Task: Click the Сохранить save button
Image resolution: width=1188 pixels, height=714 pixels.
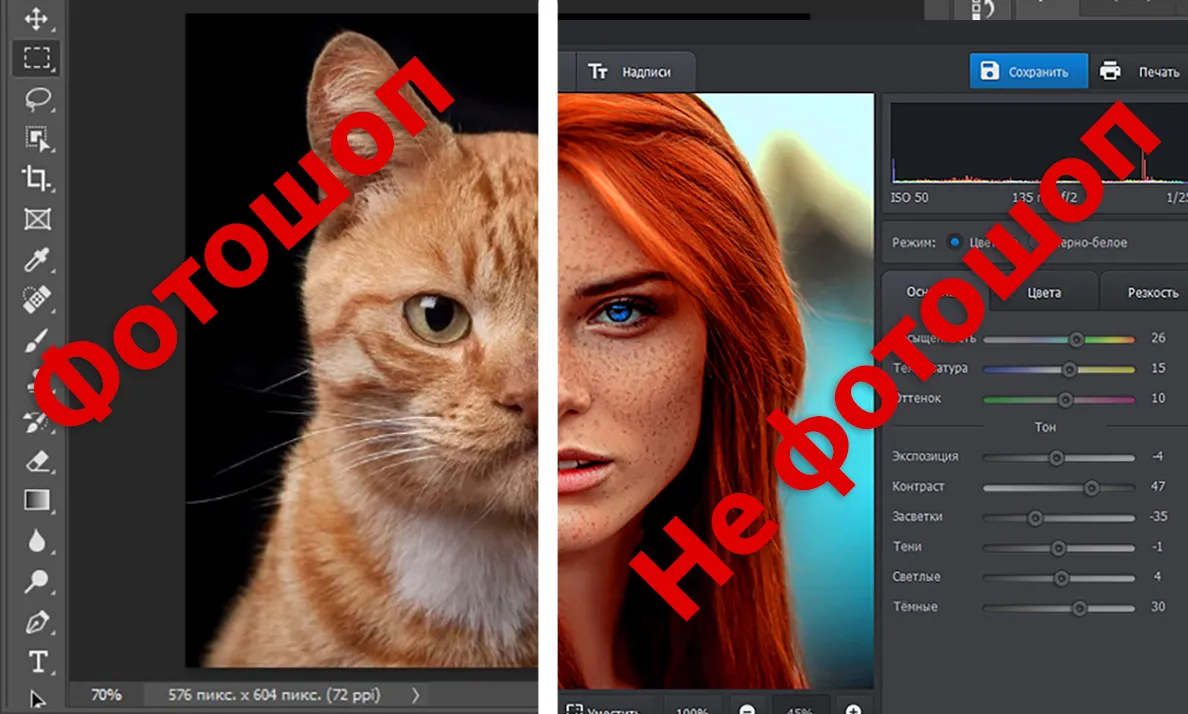Action: coord(1028,71)
